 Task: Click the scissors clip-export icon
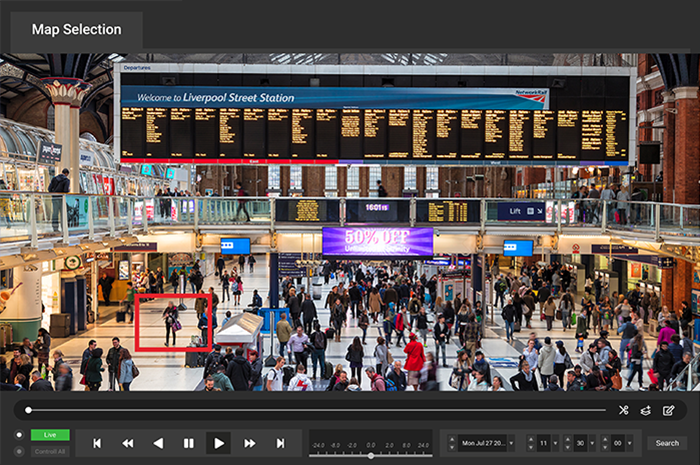(x=624, y=410)
